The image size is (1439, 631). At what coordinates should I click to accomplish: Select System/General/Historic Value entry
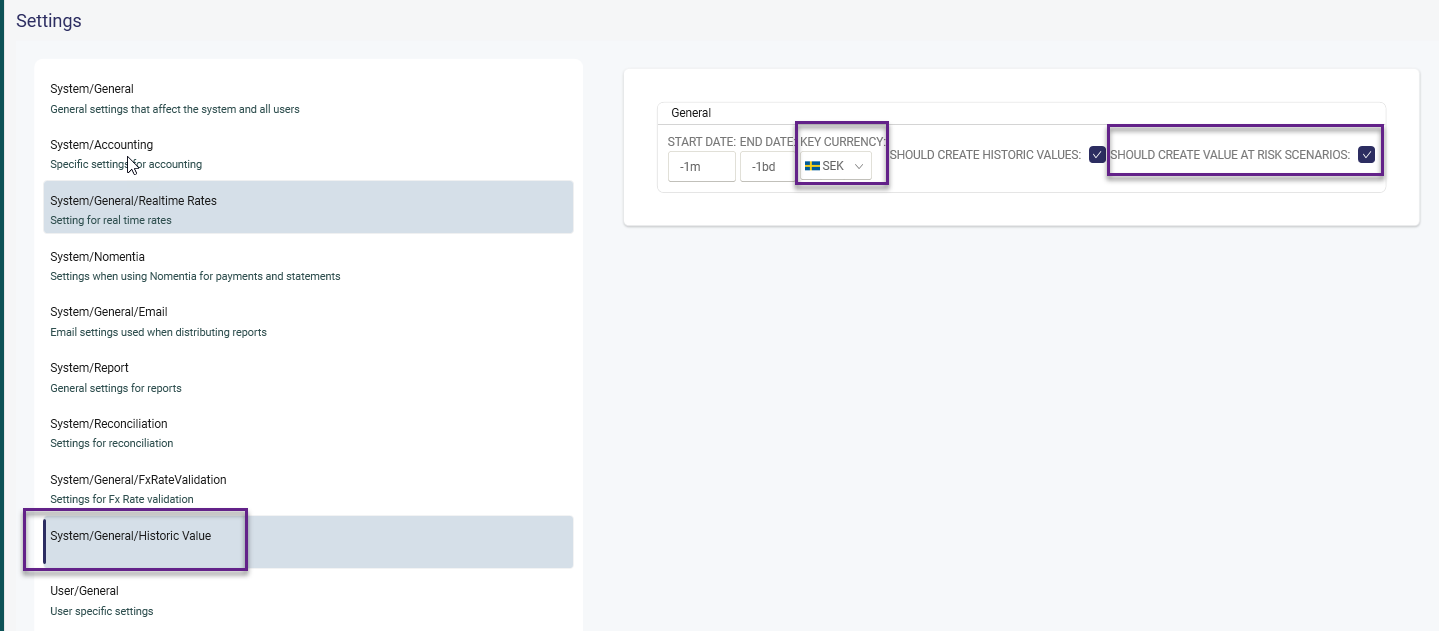(x=131, y=536)
